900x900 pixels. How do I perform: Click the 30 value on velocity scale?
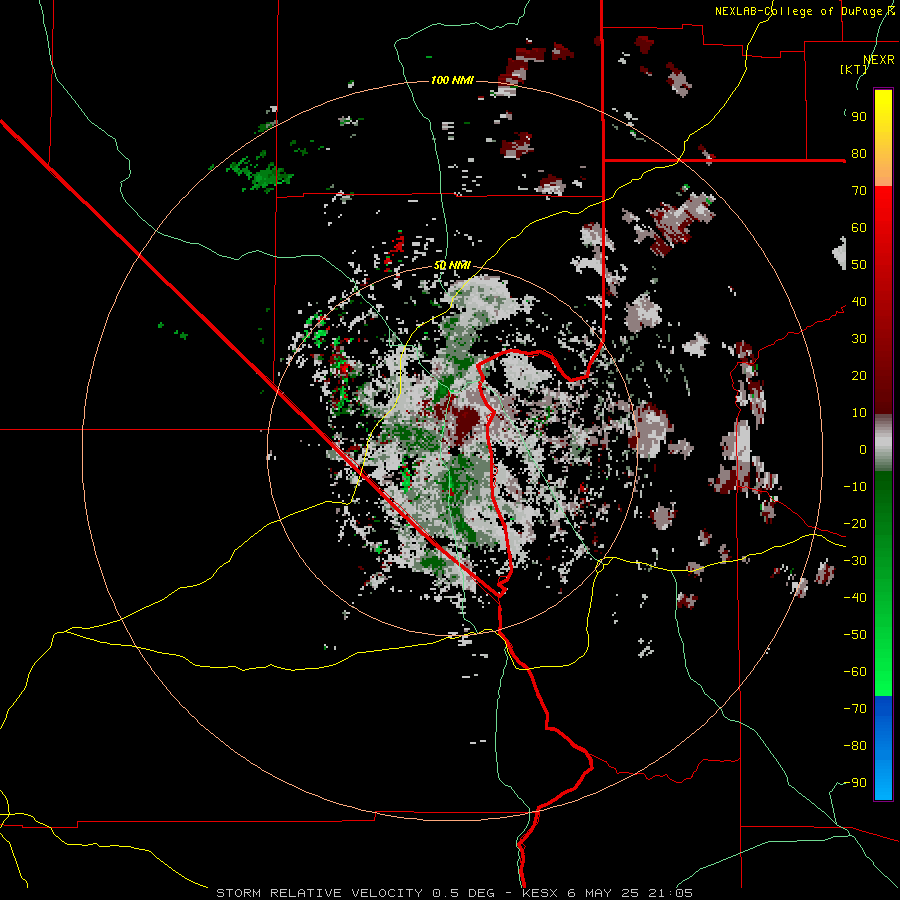tap(859, 339)
